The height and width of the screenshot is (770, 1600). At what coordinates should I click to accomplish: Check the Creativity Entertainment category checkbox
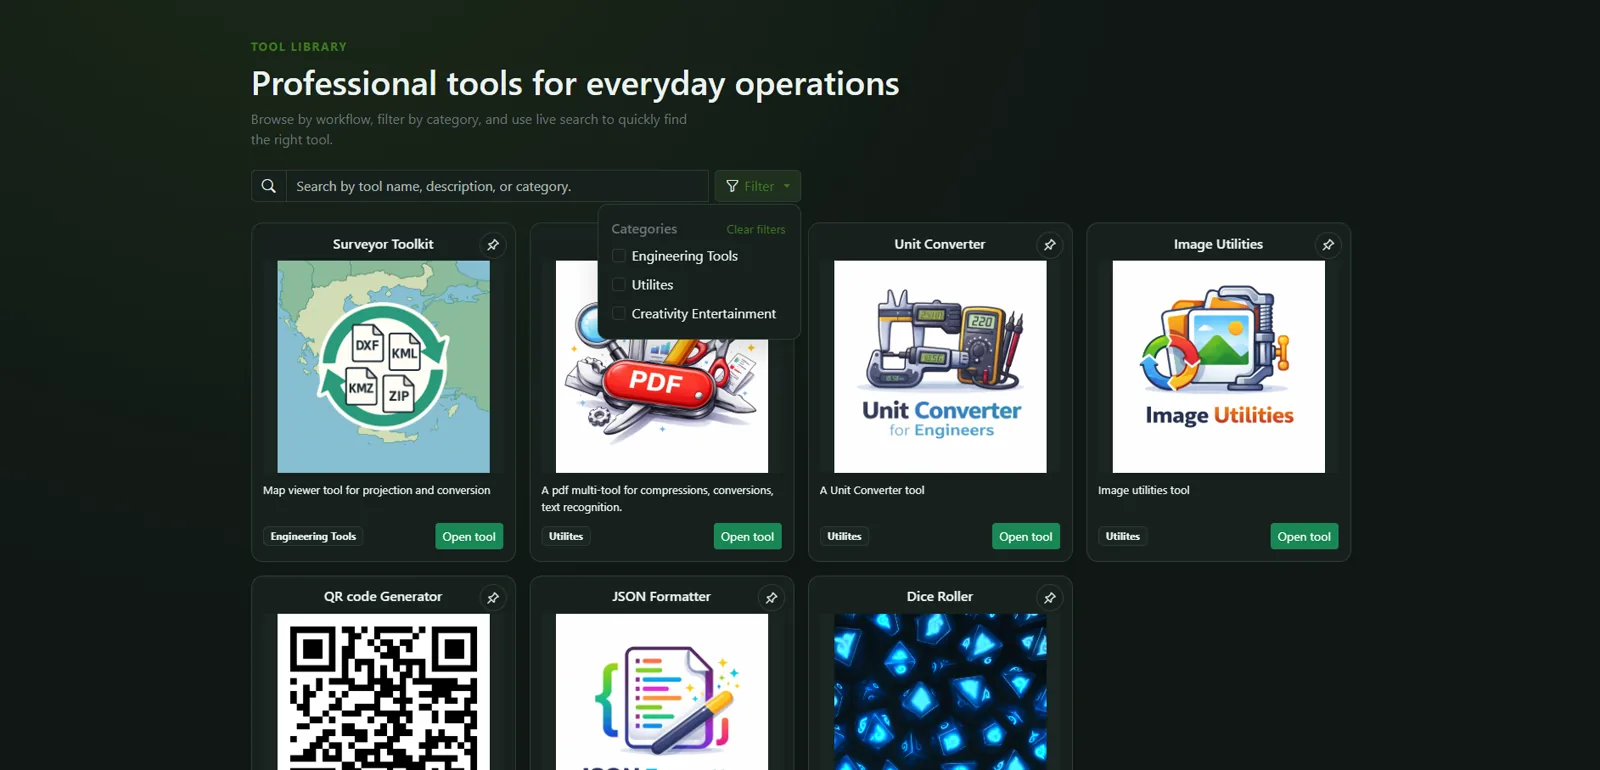click(619, 314)
